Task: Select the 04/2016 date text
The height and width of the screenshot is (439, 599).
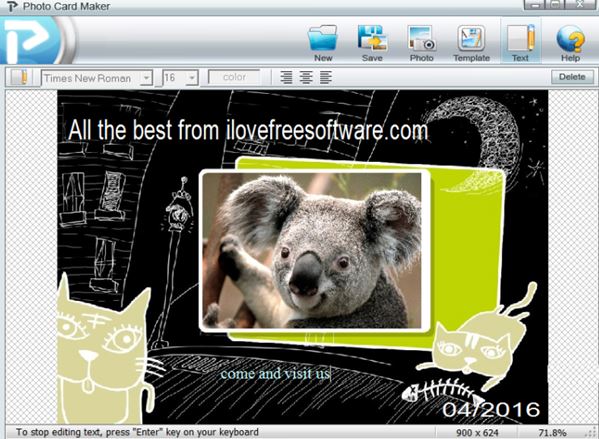Action: click(491, 409)
